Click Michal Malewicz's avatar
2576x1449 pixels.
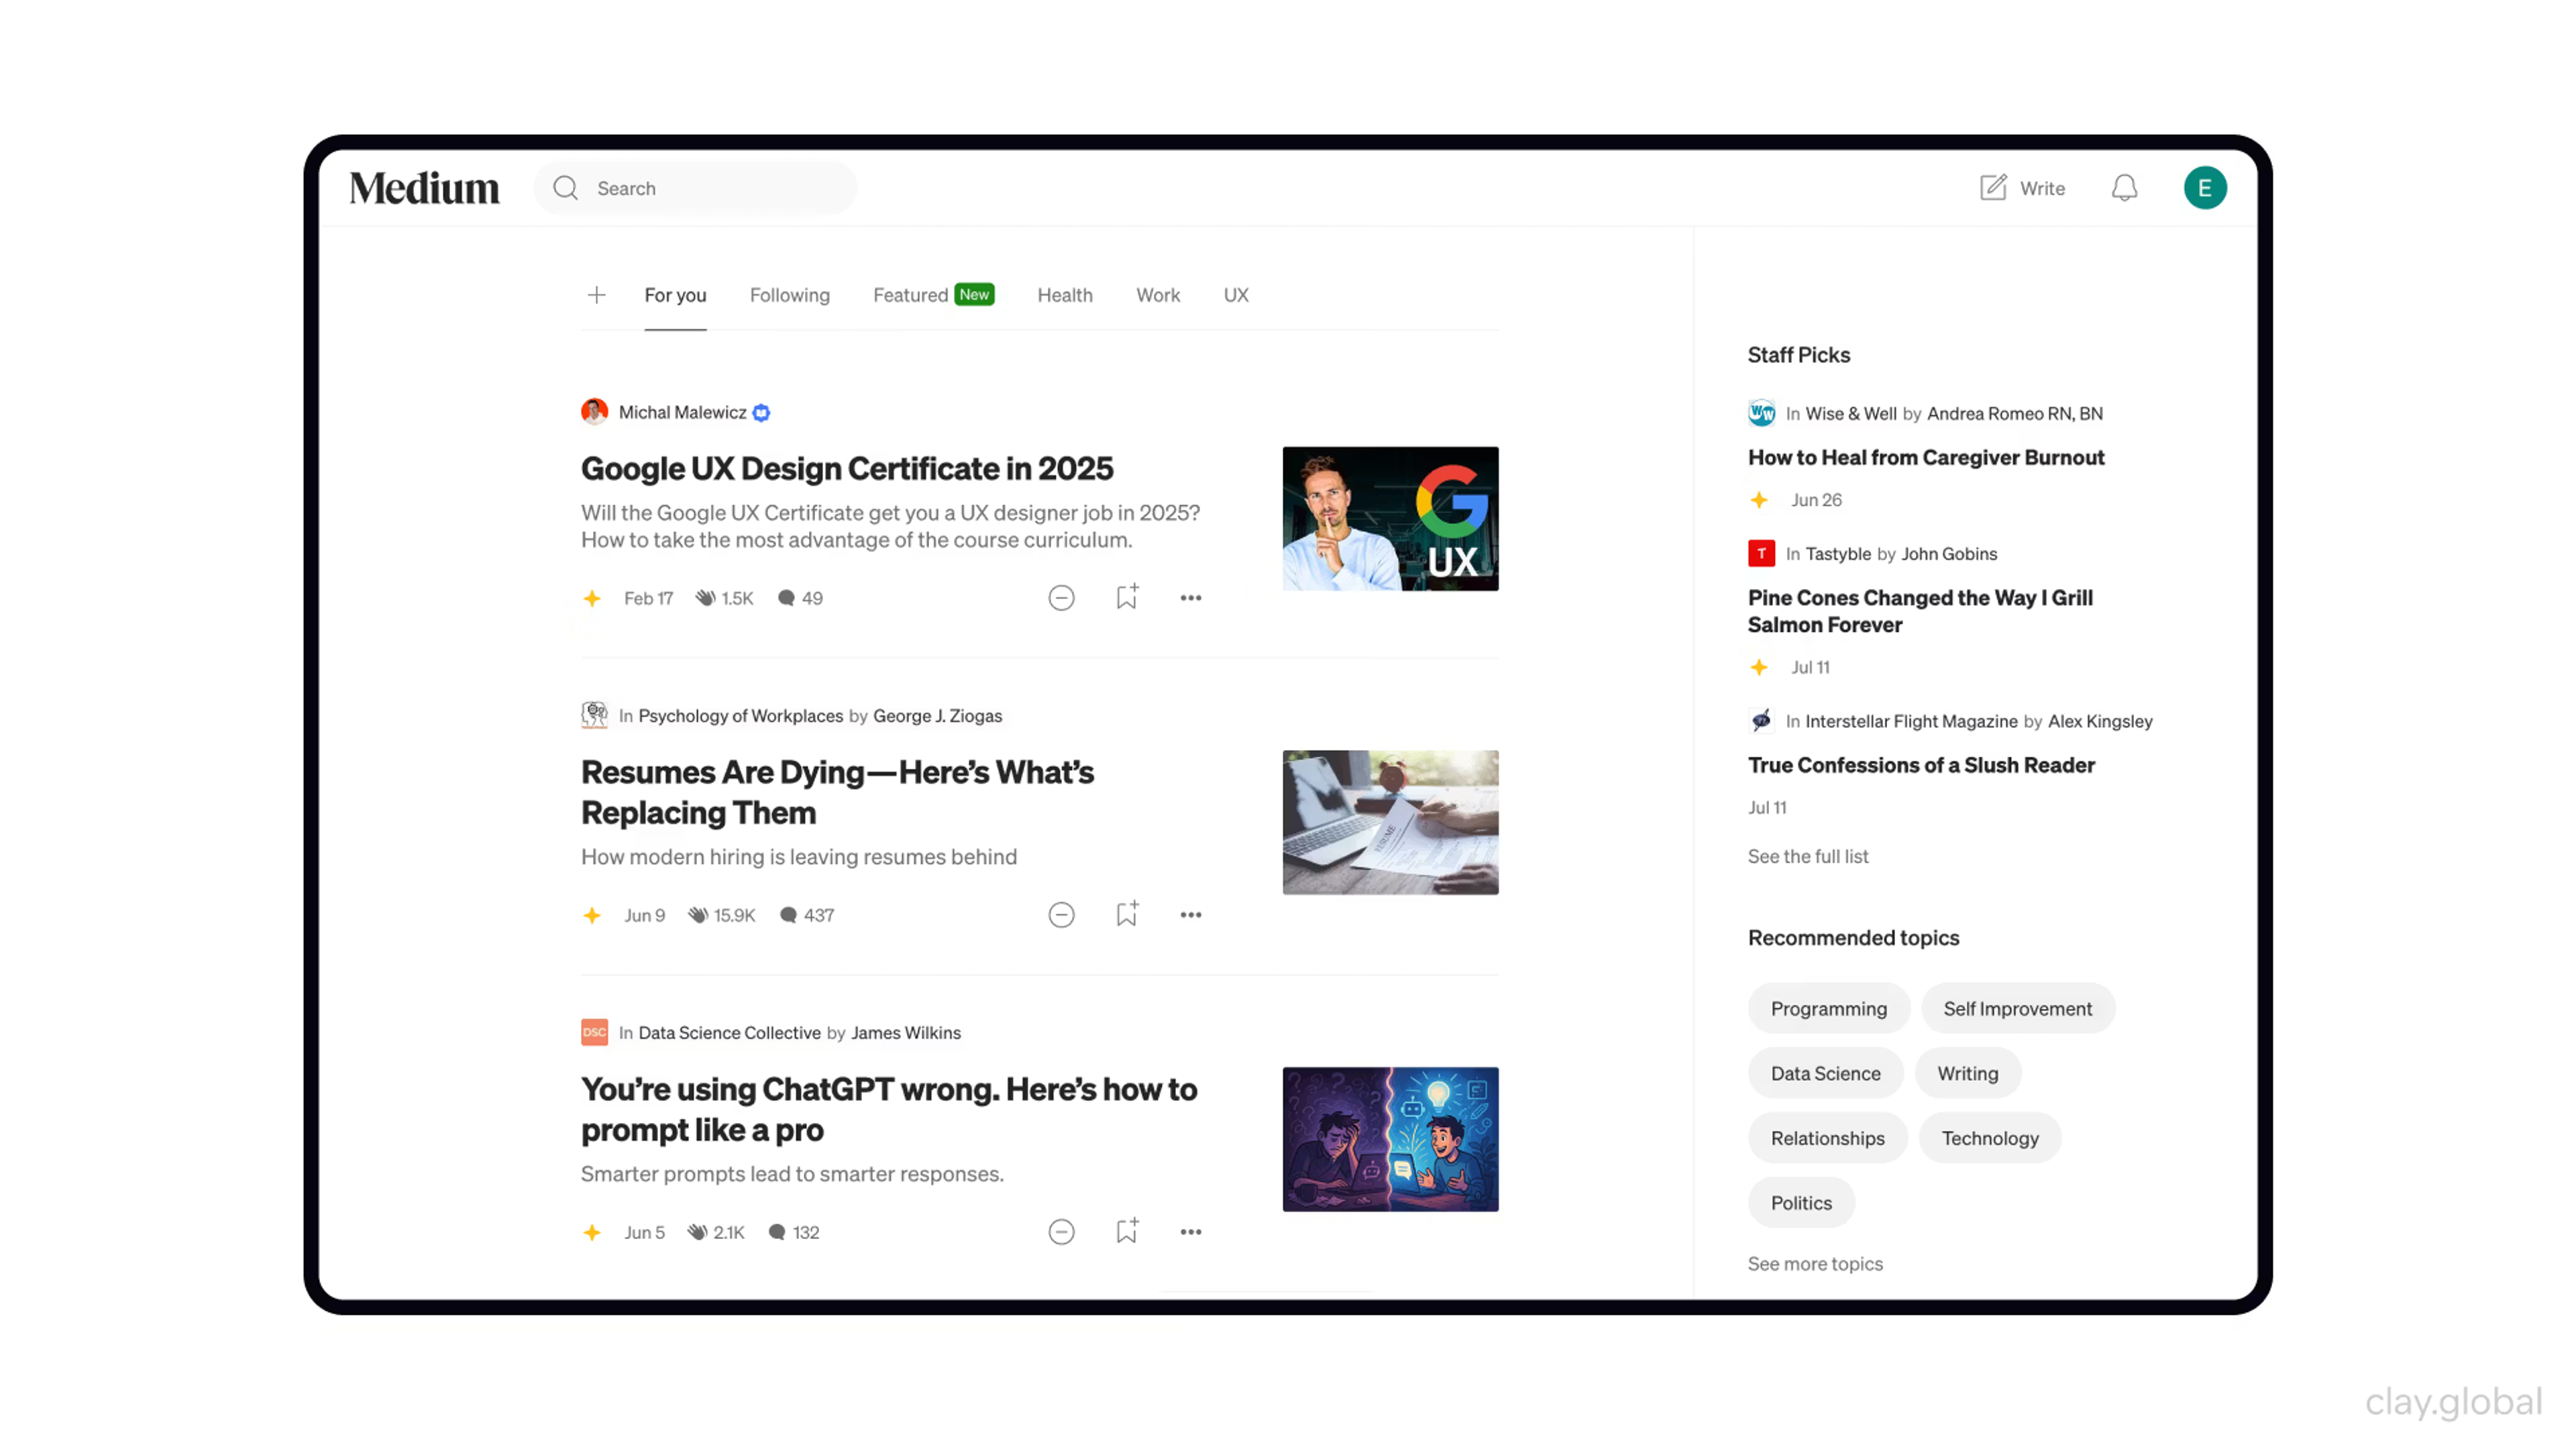coord(594,412)
